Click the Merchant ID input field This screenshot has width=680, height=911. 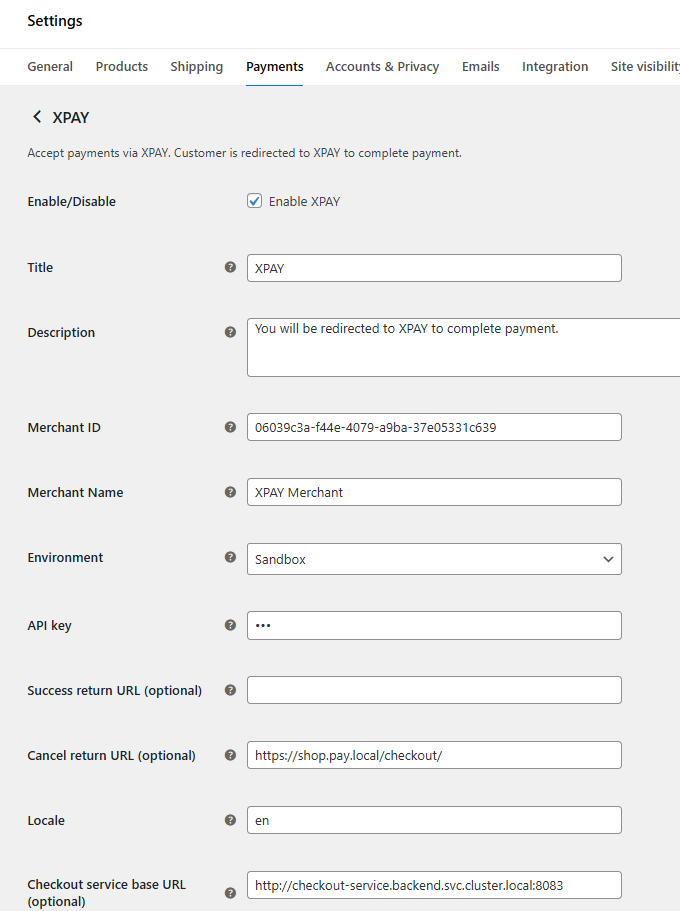click(434, 427)
